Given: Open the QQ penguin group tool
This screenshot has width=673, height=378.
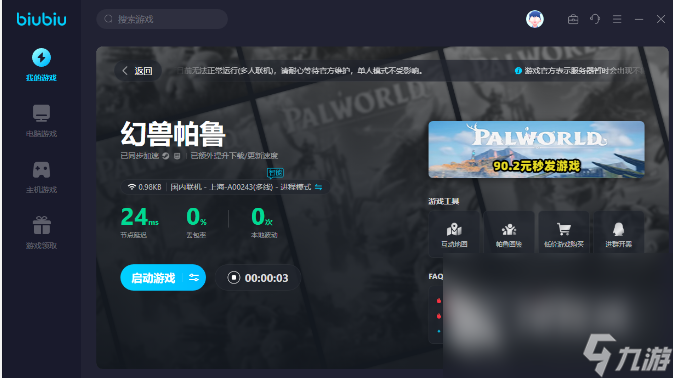Looking at the screenshot, I should (x=618, y=234).
